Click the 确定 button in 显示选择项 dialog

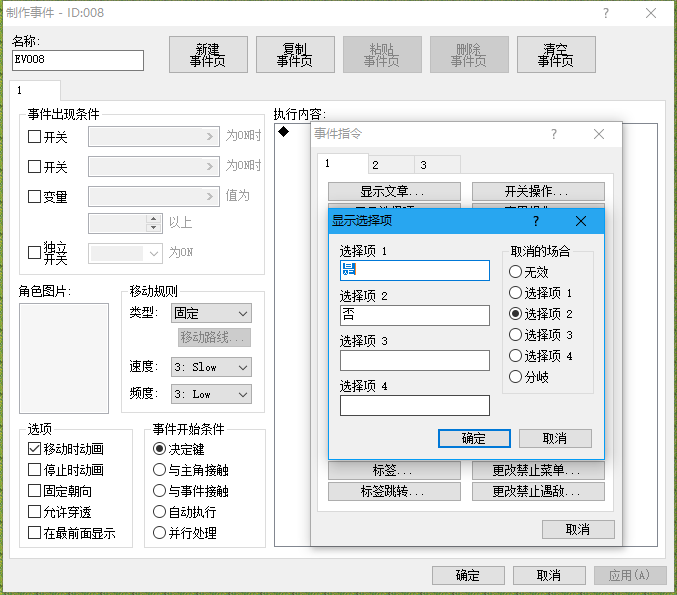coord(474,438)
